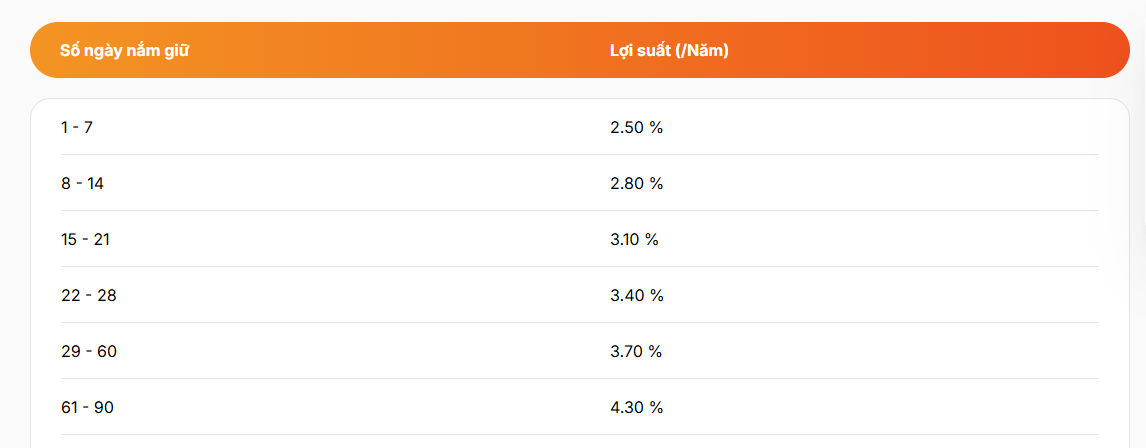Click the 3.40 % yield value
The width and height of the screenshot is (1146, 448).
pos(637,295)
